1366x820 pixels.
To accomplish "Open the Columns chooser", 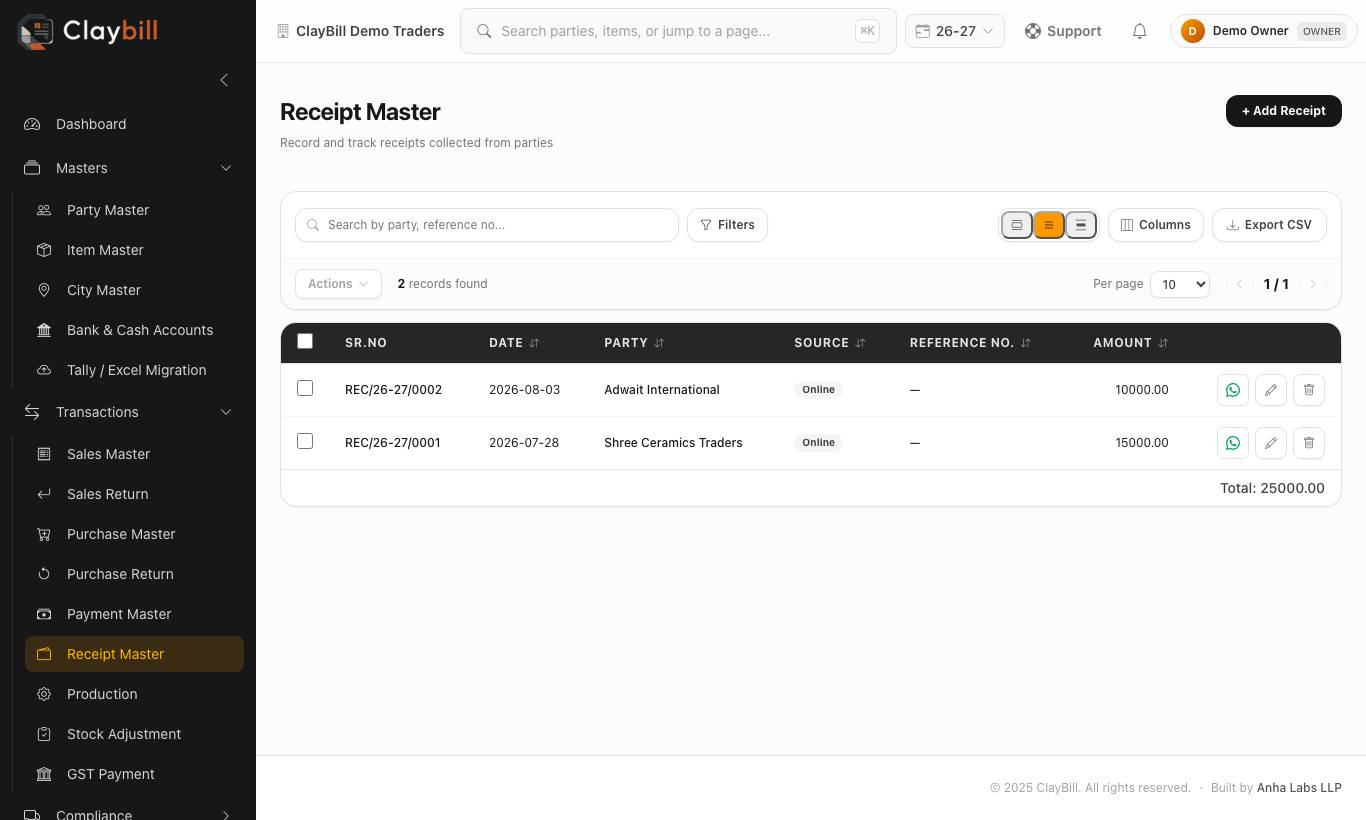I will click(1156, 225).
